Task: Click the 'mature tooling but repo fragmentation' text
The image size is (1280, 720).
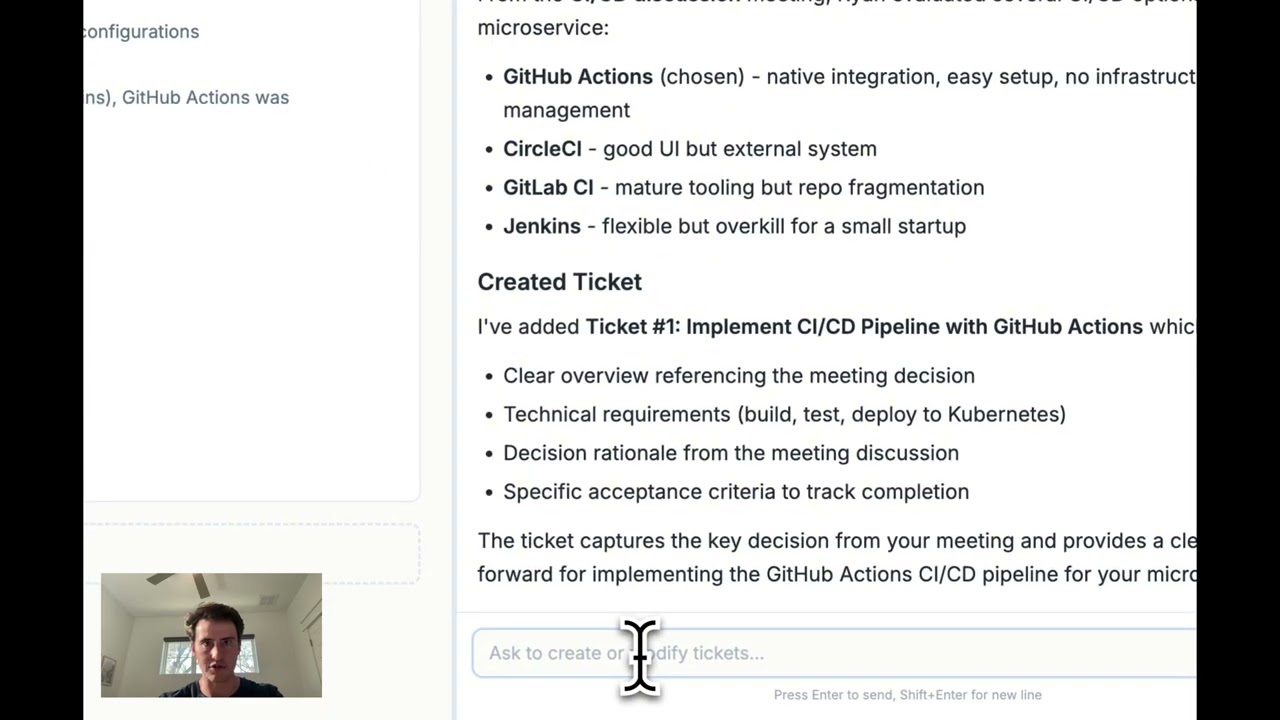Action: click(x=799, y=188)
